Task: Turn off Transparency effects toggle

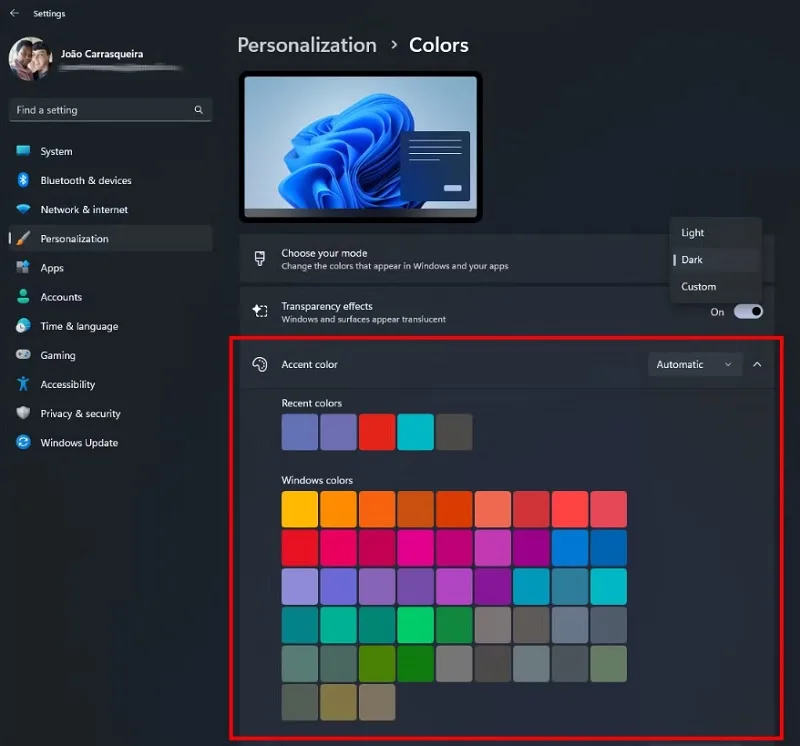Action: pos(748,311)
